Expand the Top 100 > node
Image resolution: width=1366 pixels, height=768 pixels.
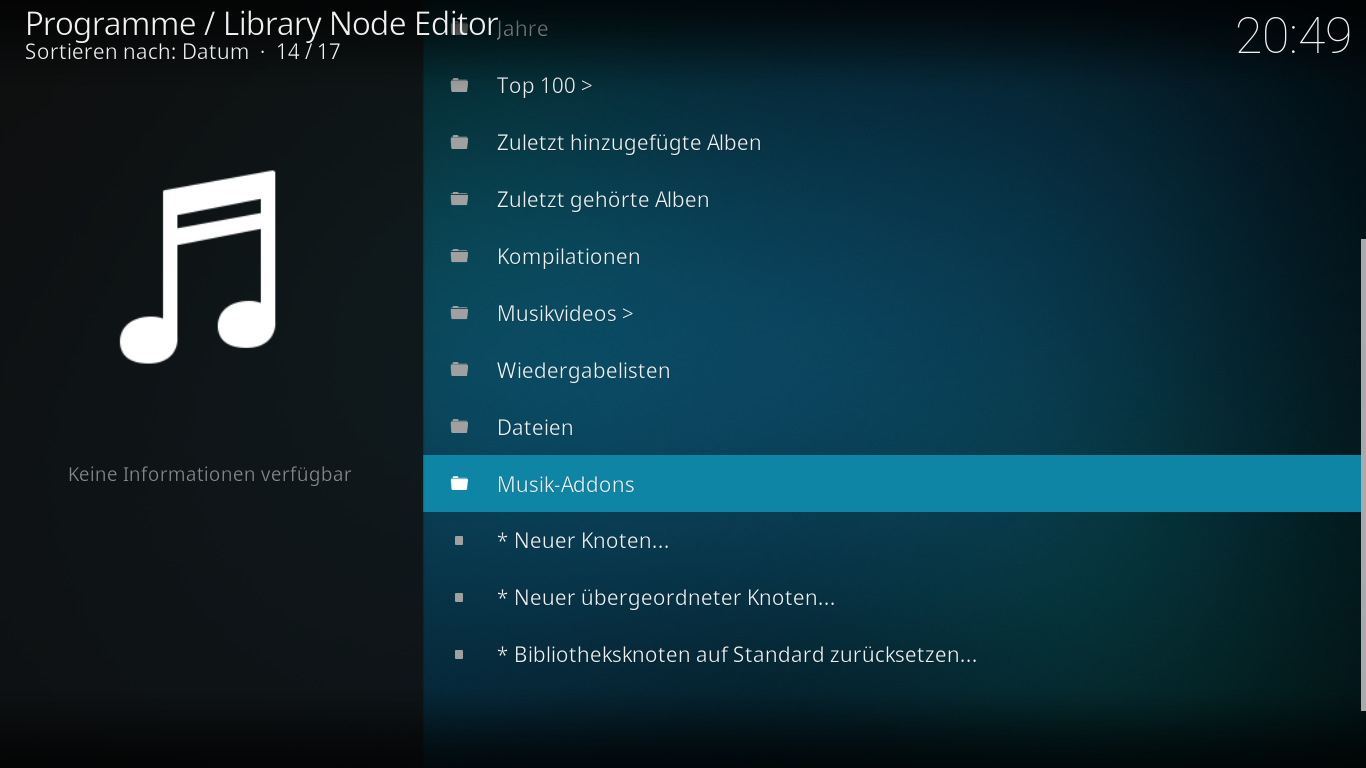[x=544, y=86]
